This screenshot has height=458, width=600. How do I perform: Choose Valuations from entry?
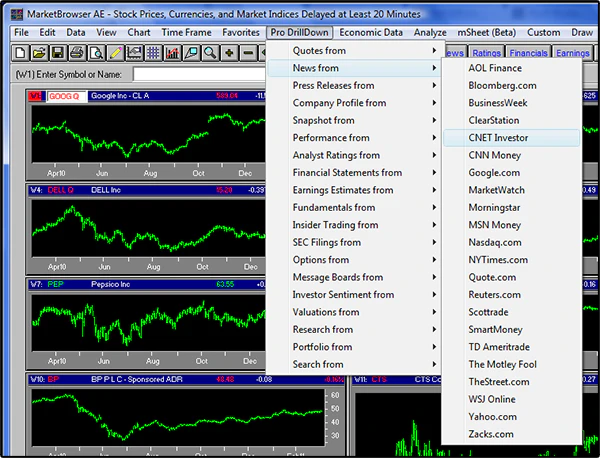pyautogui.click(x=354, y=312)
